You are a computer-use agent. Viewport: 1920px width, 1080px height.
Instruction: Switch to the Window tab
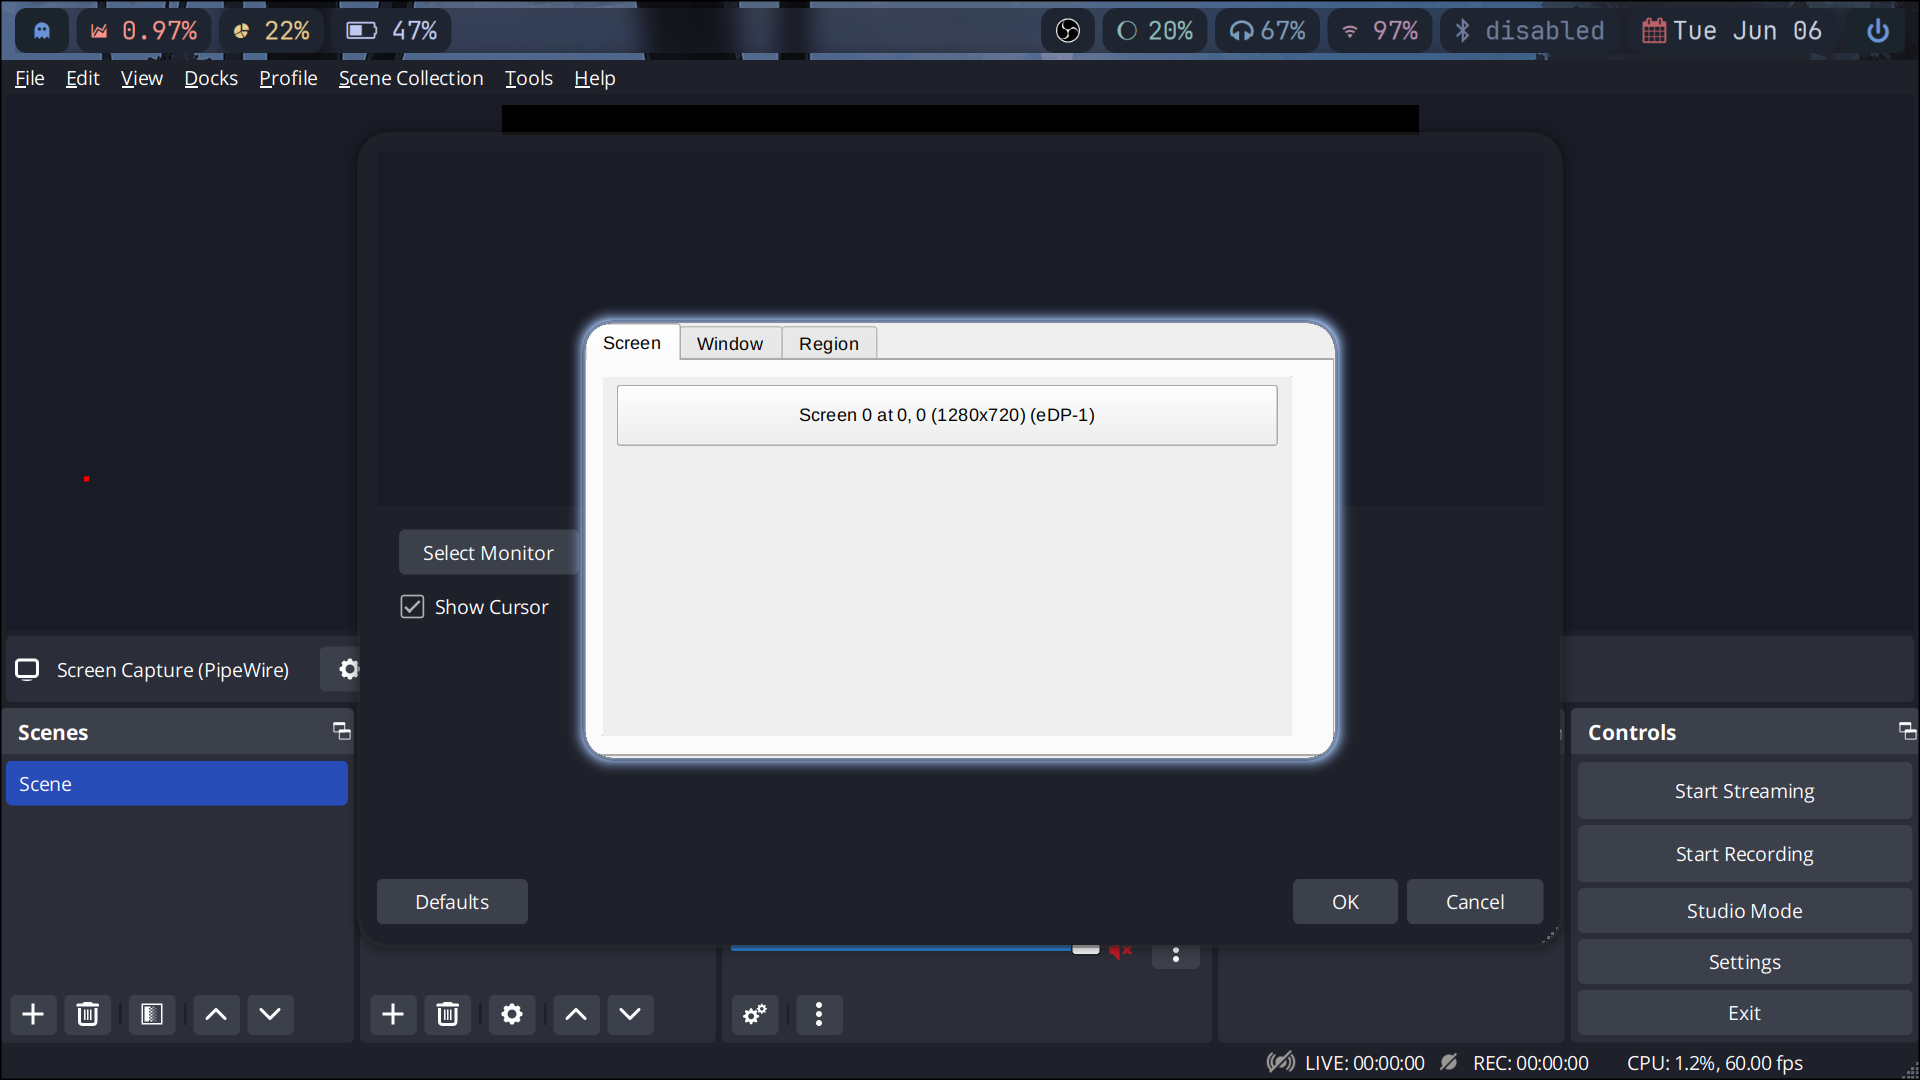[729, 343]
